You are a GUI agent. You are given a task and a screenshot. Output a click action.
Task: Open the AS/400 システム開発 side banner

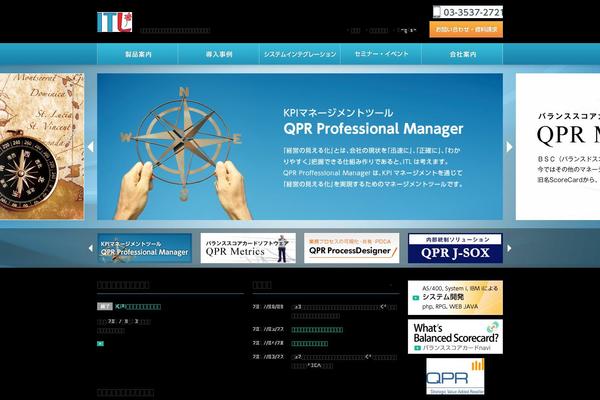pyautogui.click(x=455, y=297)
